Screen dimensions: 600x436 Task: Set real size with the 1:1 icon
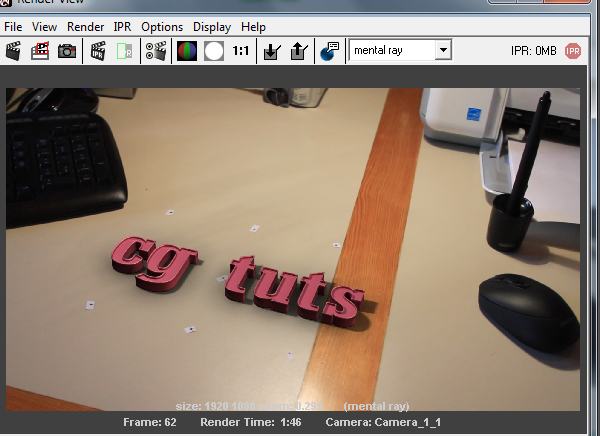point(241,51)
